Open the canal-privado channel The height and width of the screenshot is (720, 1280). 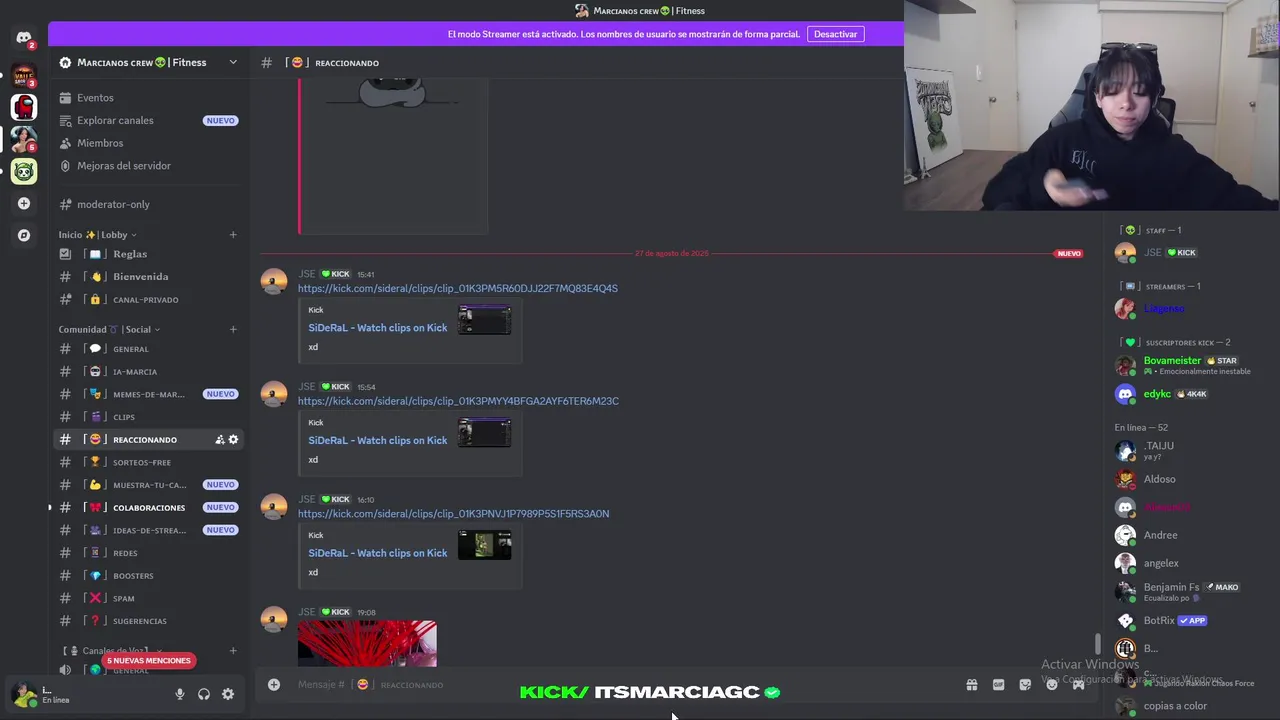point(148,300)
